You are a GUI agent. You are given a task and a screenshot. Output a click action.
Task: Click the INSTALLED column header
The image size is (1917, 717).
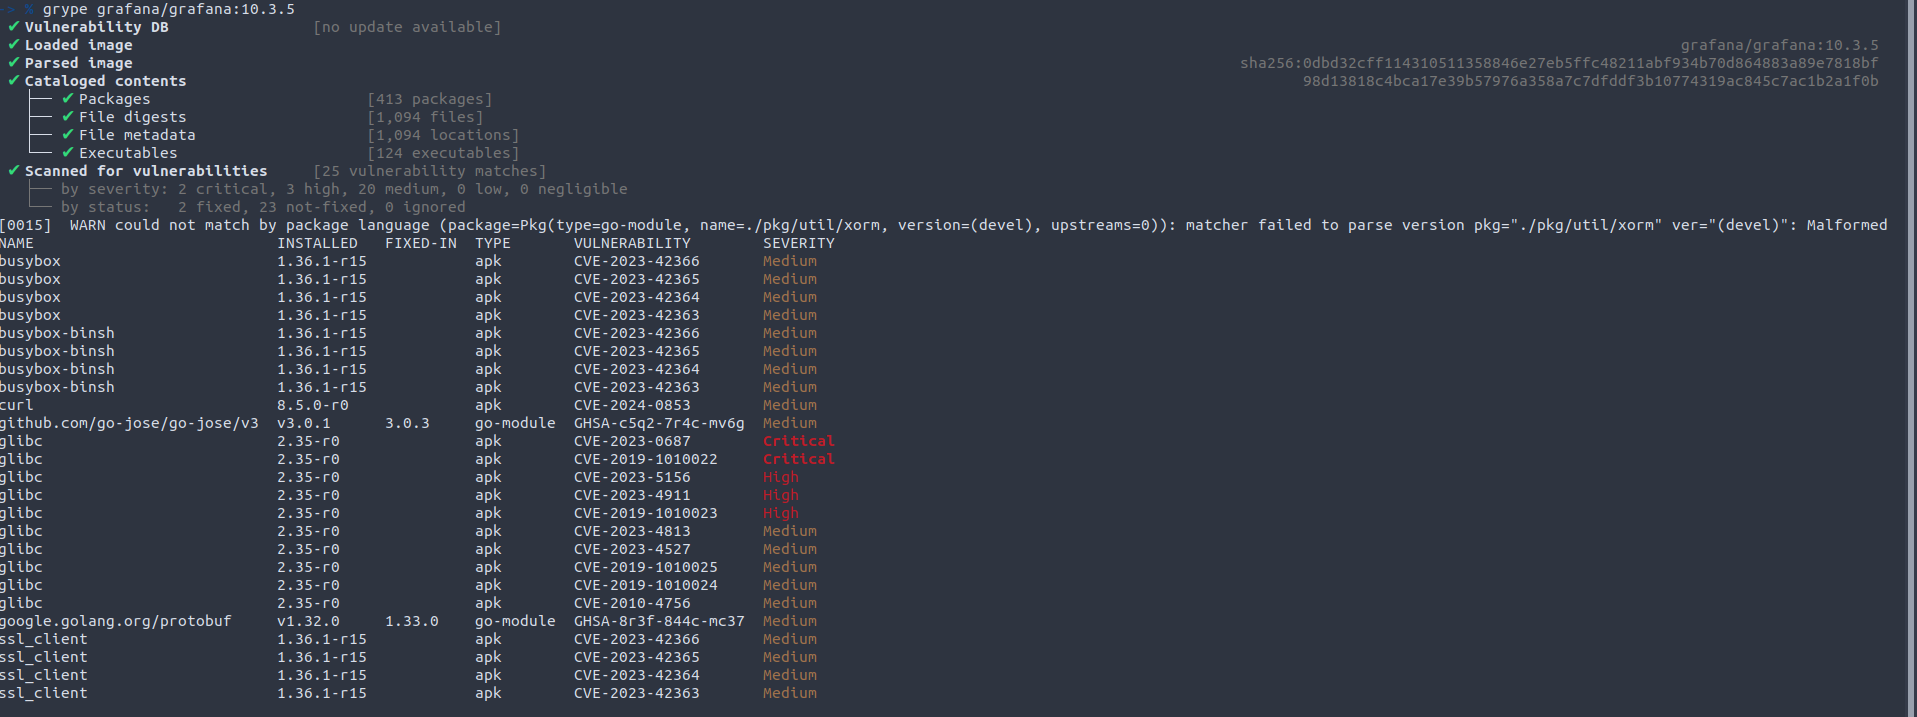coord(317,243)
